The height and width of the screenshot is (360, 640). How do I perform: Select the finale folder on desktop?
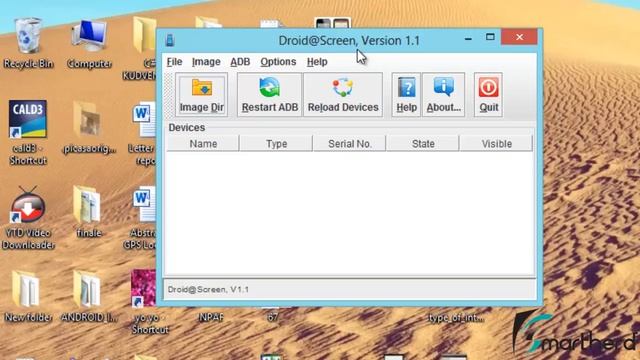pyautogui.click(x=89, y=212)
